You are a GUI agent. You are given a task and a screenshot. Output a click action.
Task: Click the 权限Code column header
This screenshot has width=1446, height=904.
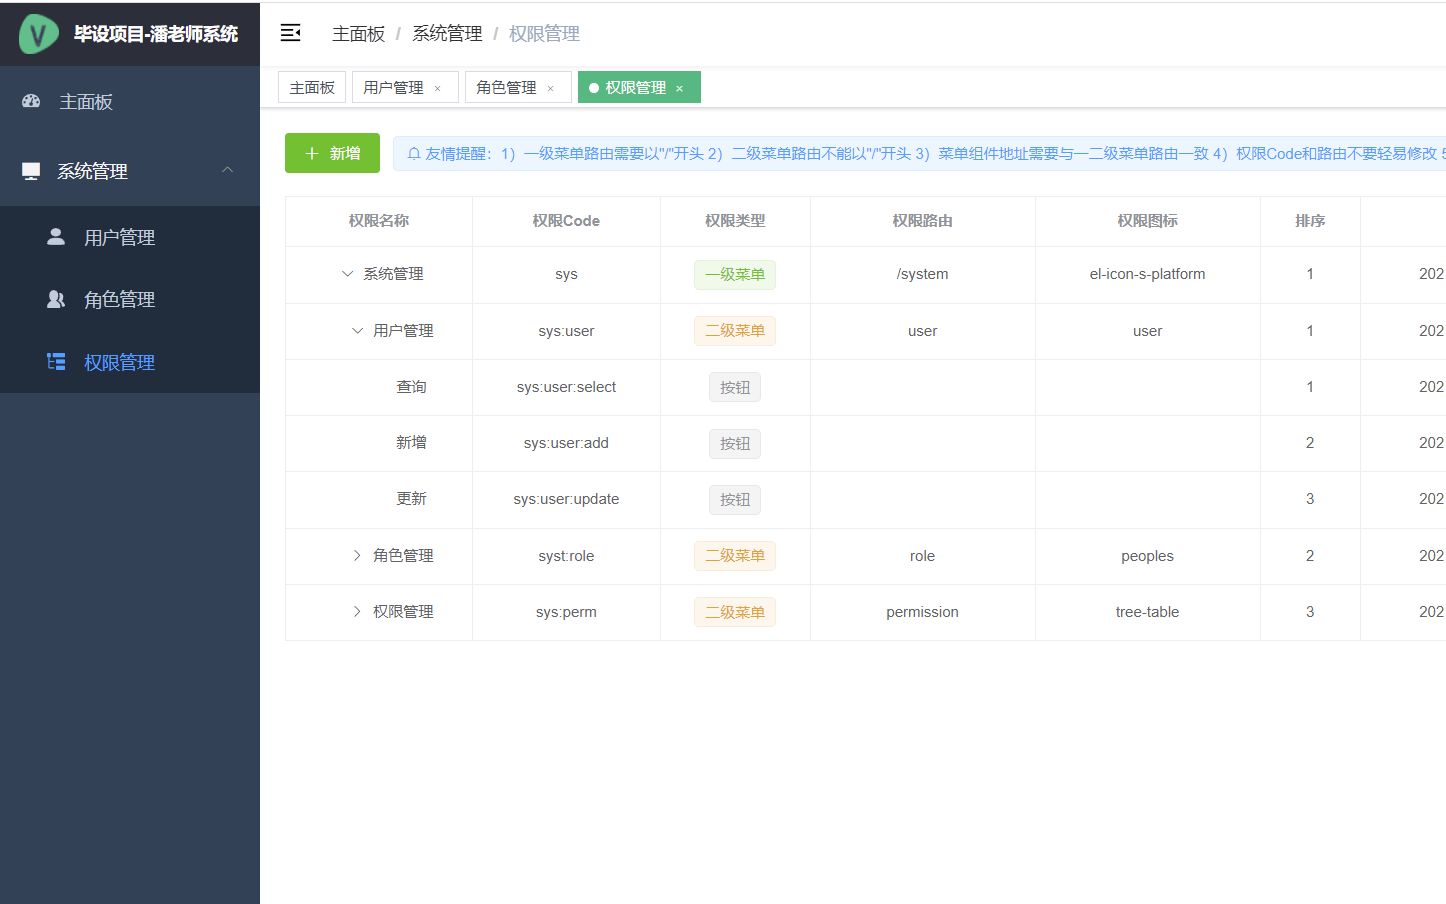pyautogui.click(x=566, y=221)
